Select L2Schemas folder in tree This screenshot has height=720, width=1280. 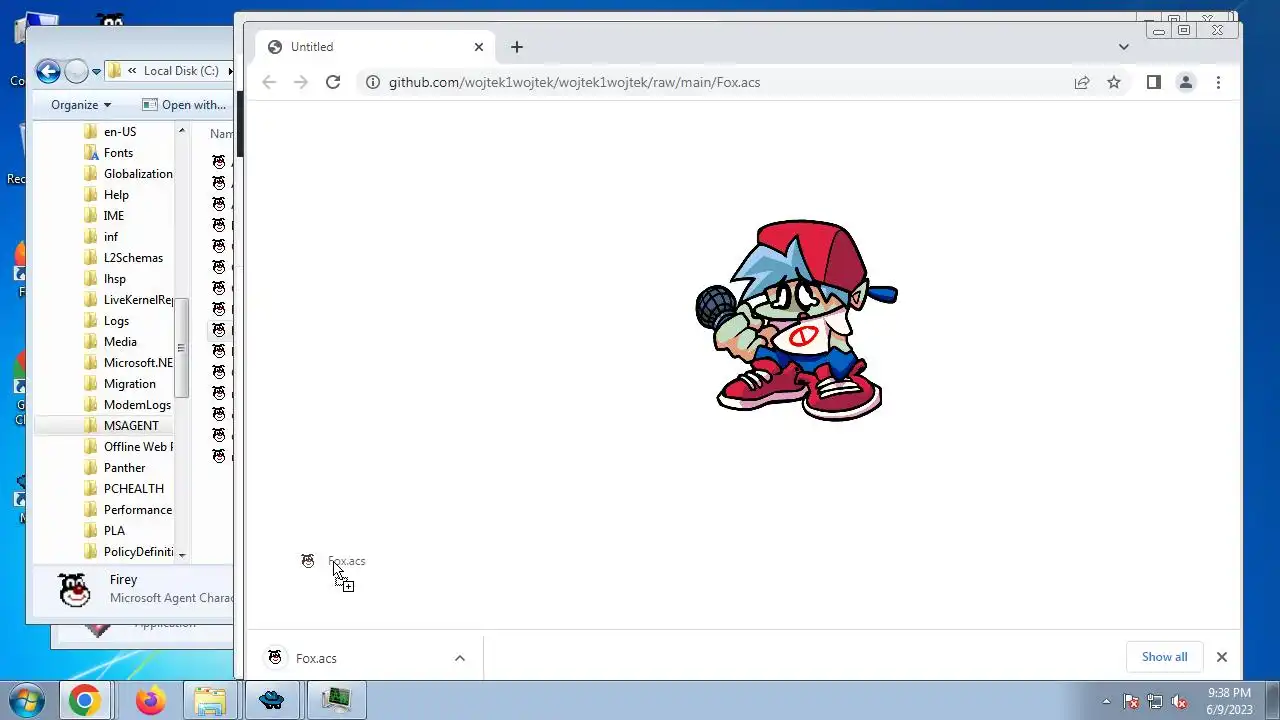pos(133,257)
